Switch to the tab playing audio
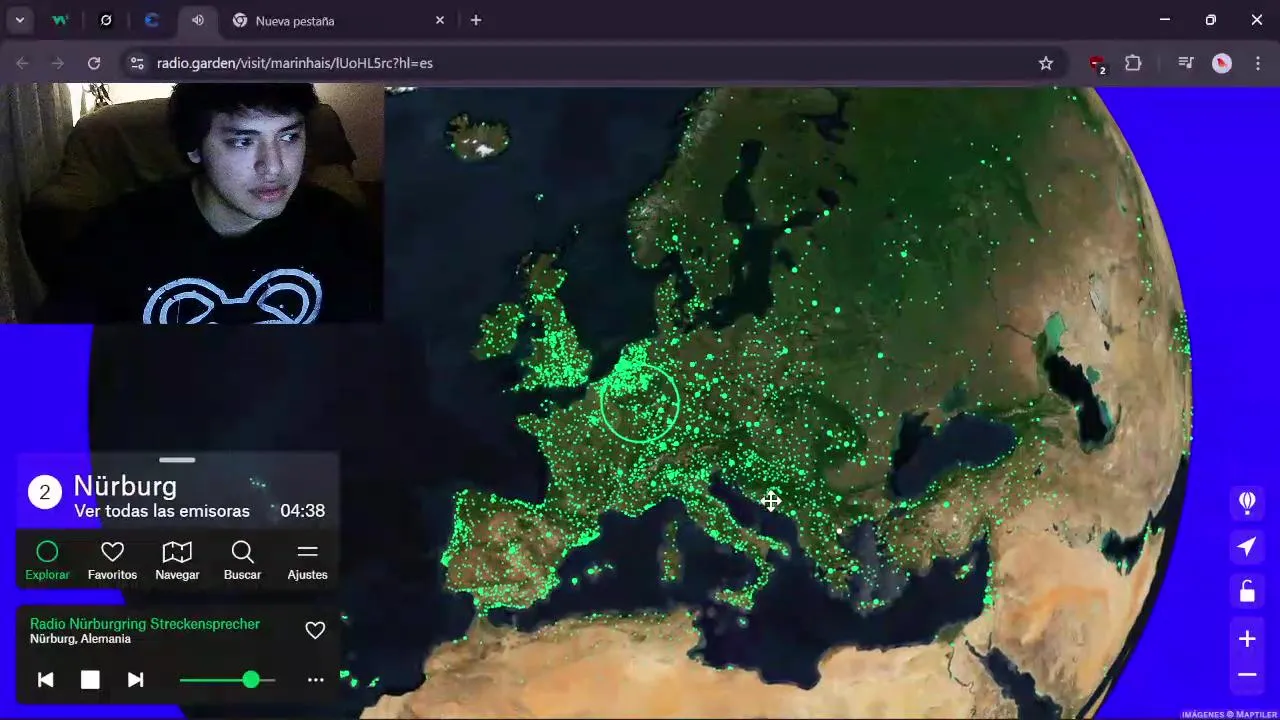This screenshot has height=720, width=1280. click(198, 20)
